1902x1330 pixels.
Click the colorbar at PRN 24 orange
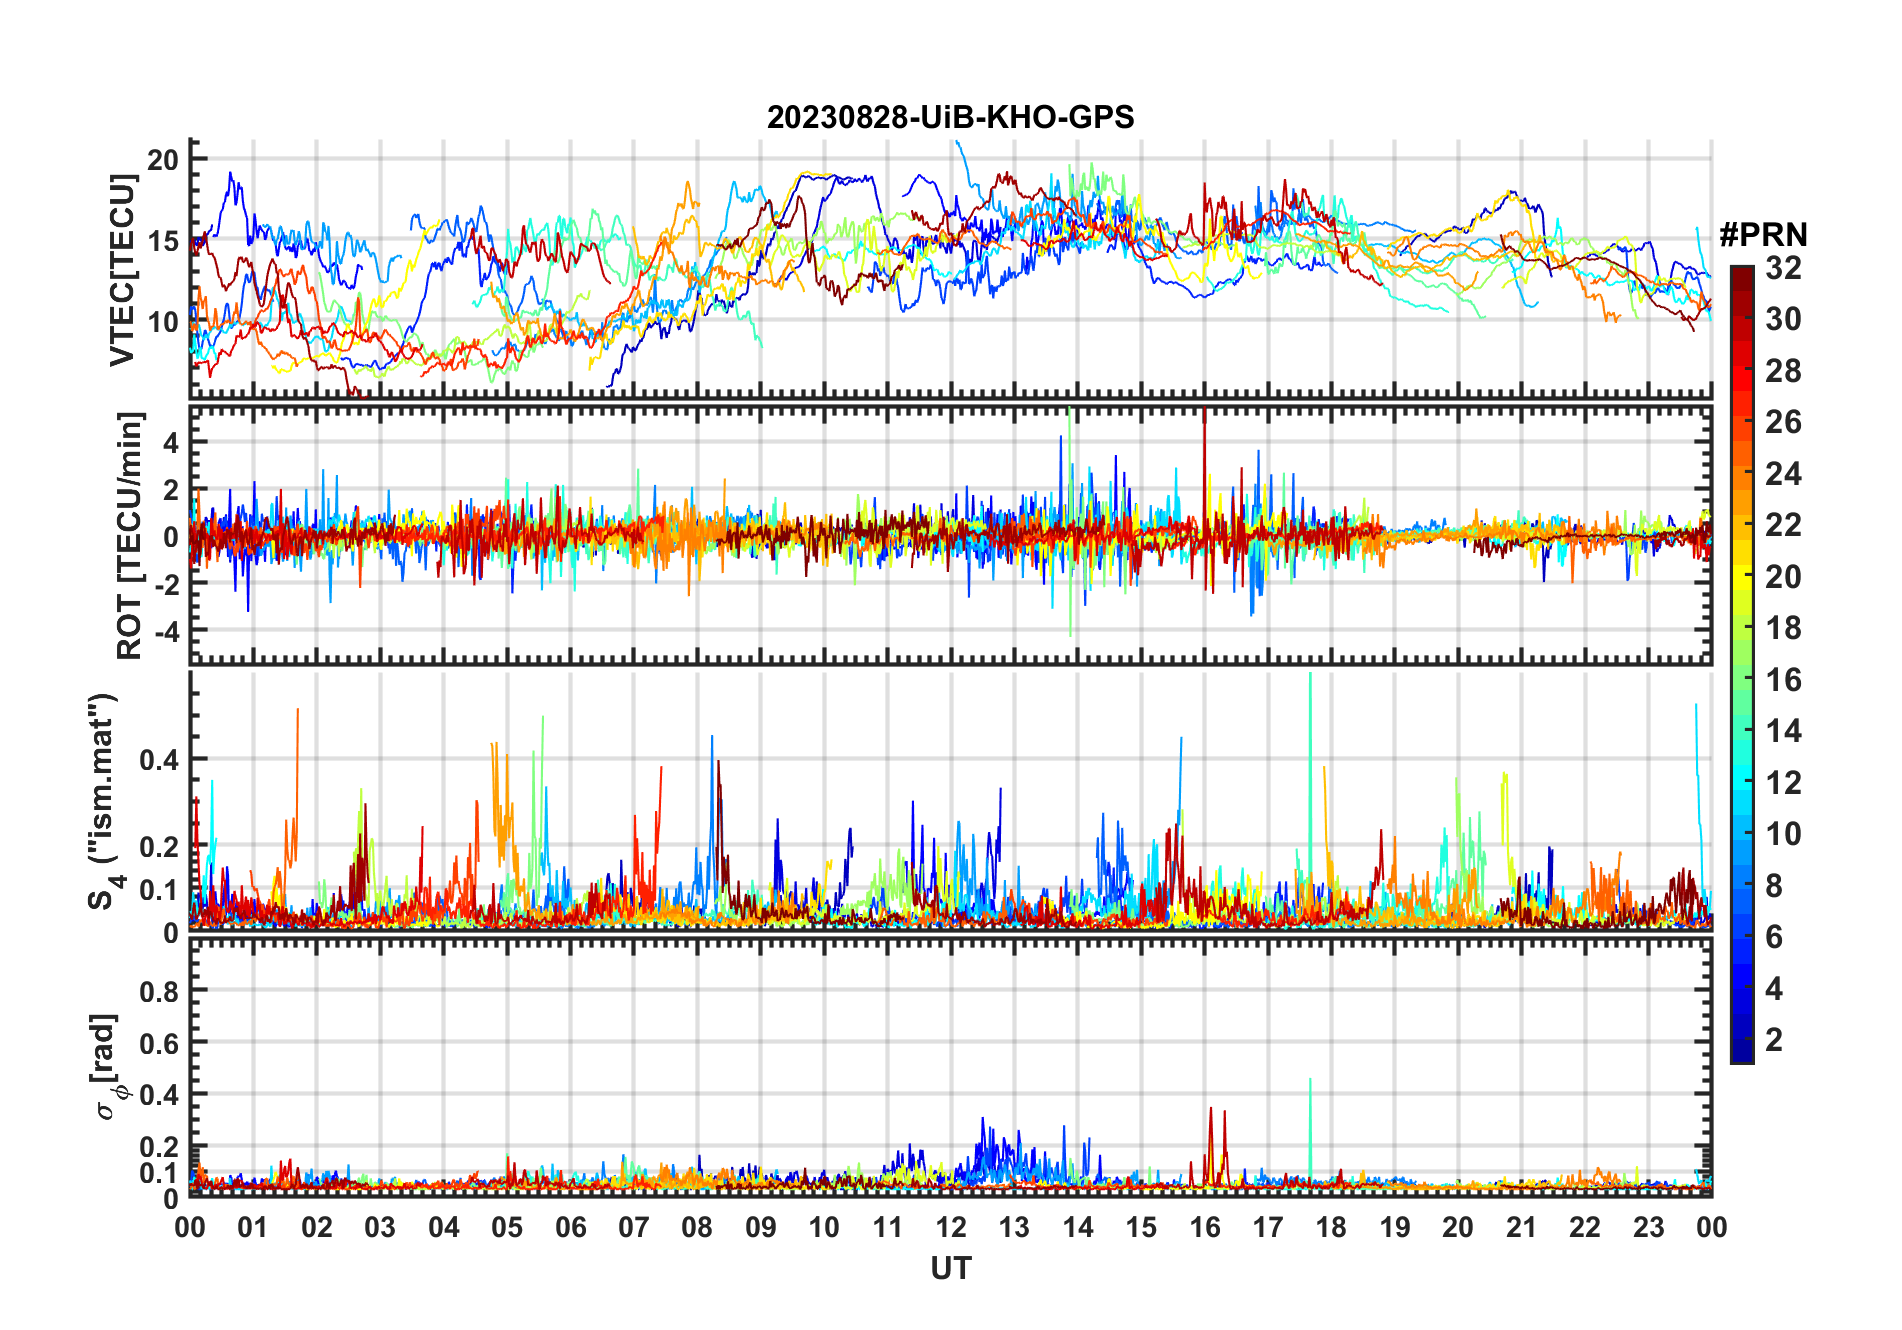1741,474
